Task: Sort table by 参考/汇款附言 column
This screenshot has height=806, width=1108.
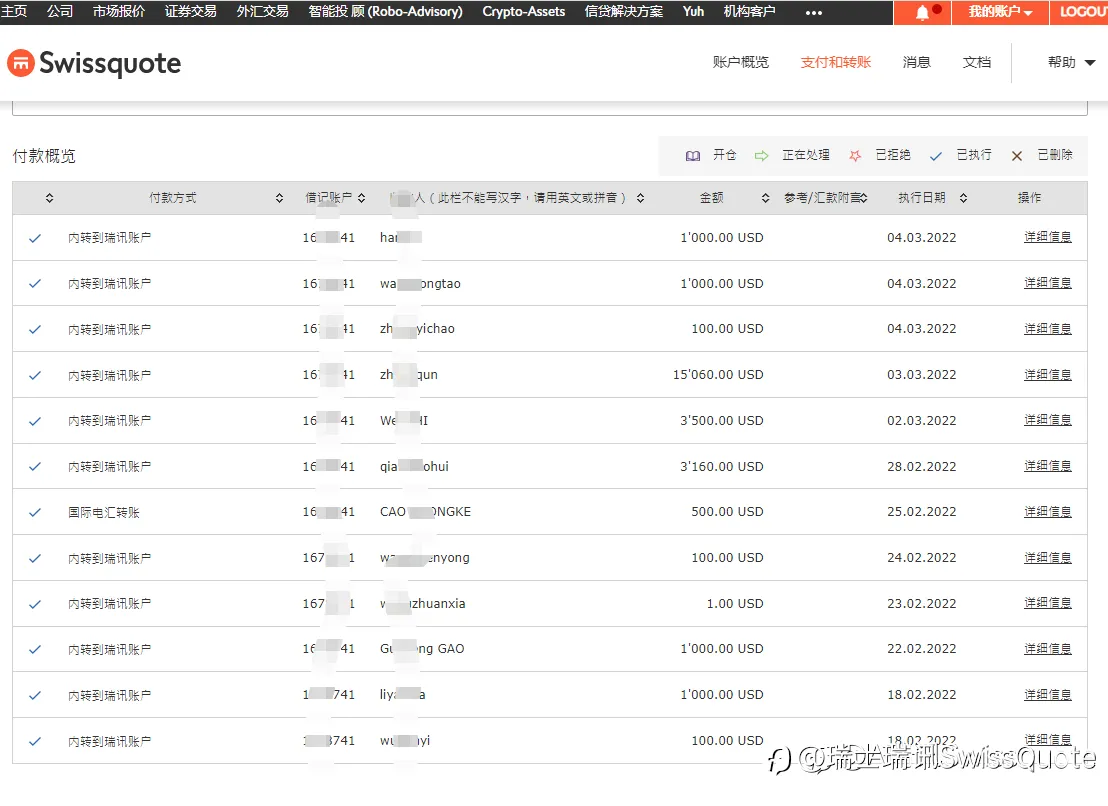Action: pyautogui.click(x=864, y=198)
